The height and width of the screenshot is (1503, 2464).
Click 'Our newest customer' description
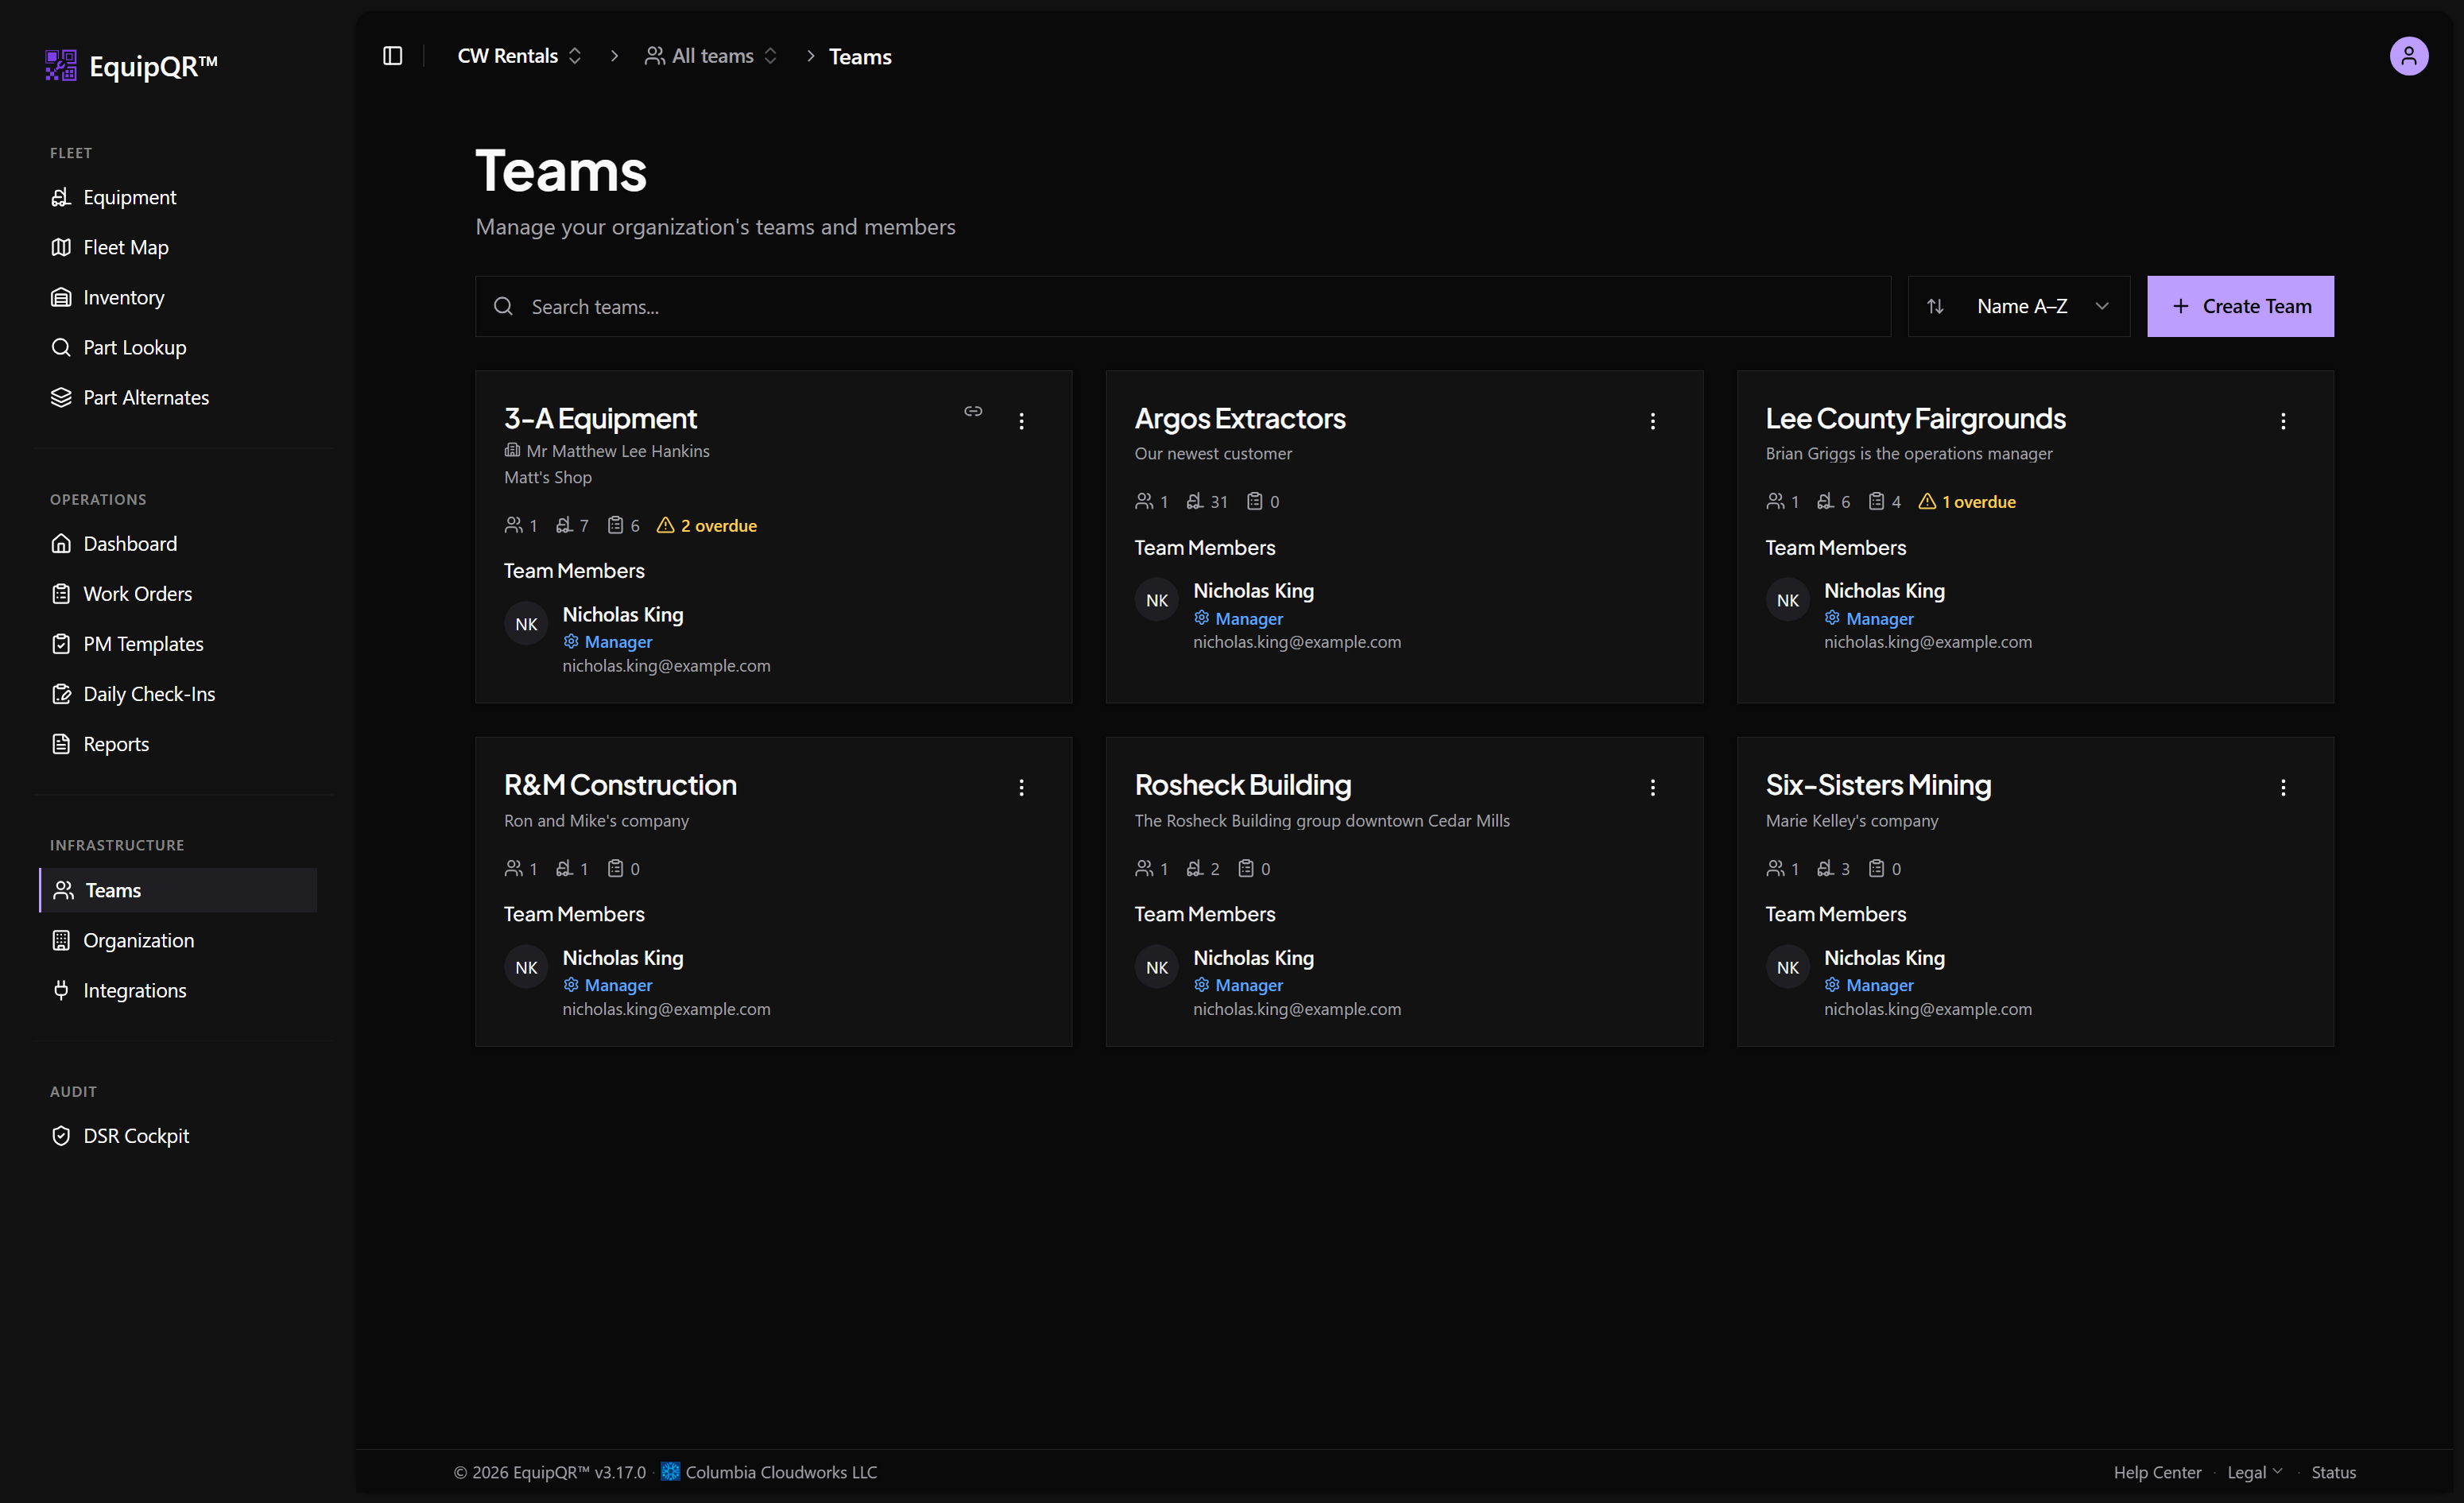tap(1213, 453)
